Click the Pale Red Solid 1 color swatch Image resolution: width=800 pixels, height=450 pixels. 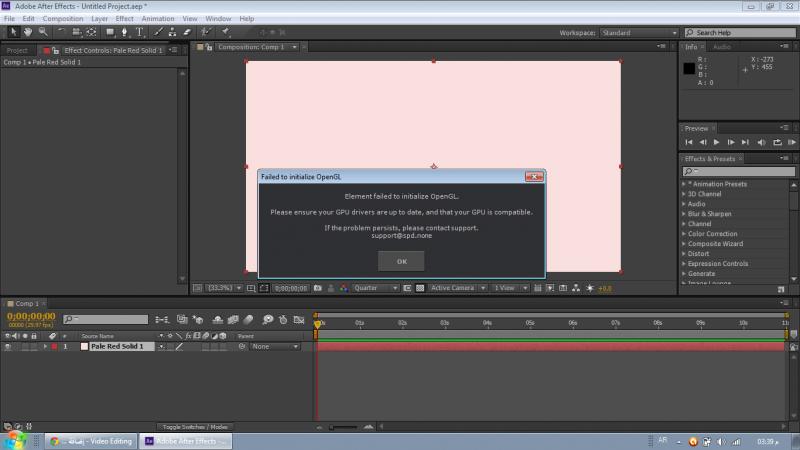[x=85, y=346]
